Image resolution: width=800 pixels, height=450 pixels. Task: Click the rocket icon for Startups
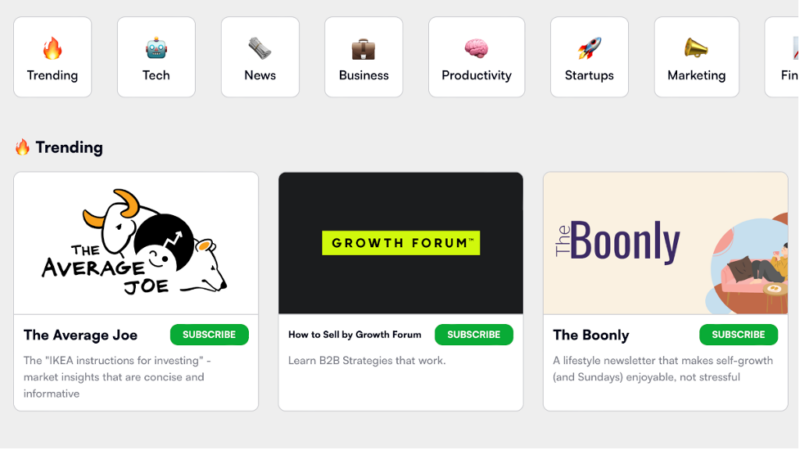tap(589, 48)
